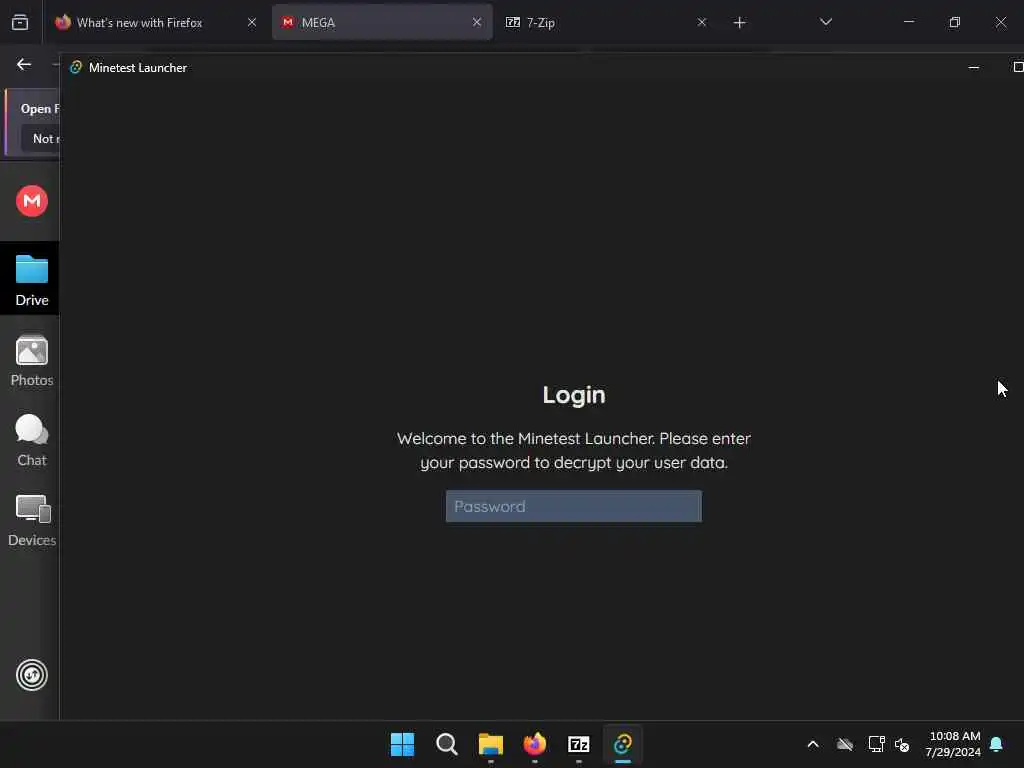Viewport: 1024px width, 768px height.
Task: Show hidden system tray icons
Action: click(x=813, y=744)
